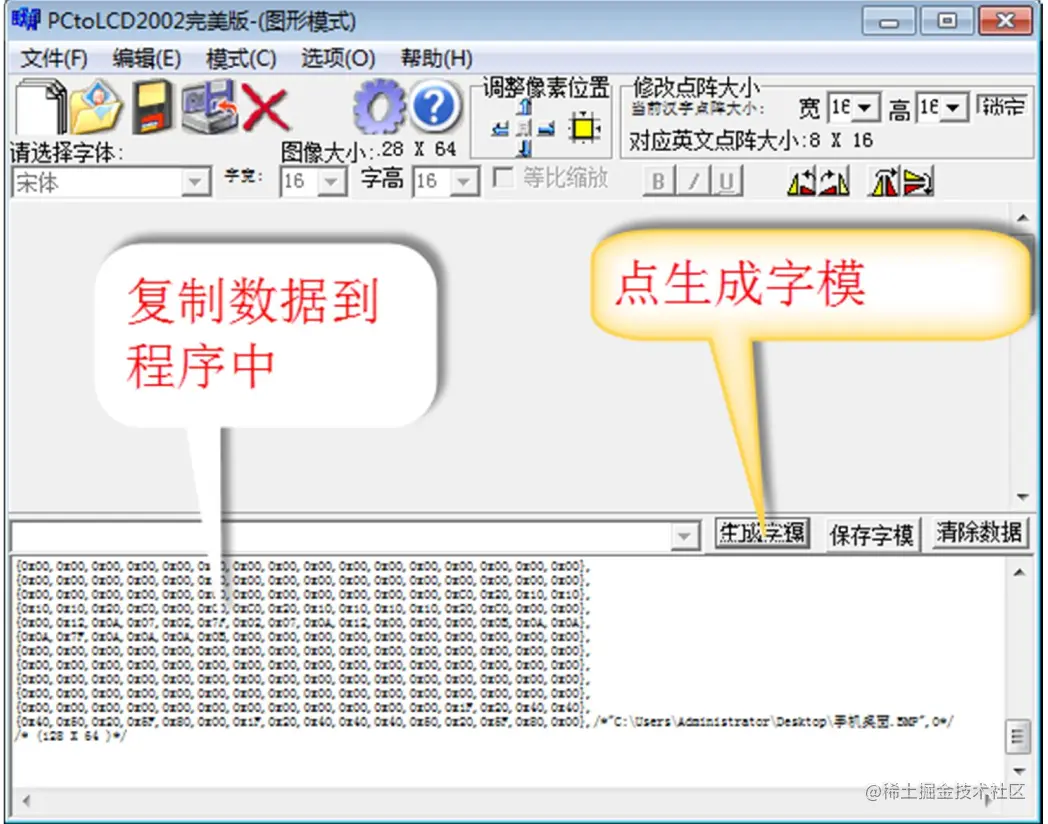The width and height of the screenshot is (1048, 824).
Task: Click the rotate right triangle icon
Action: coord(834,181)
